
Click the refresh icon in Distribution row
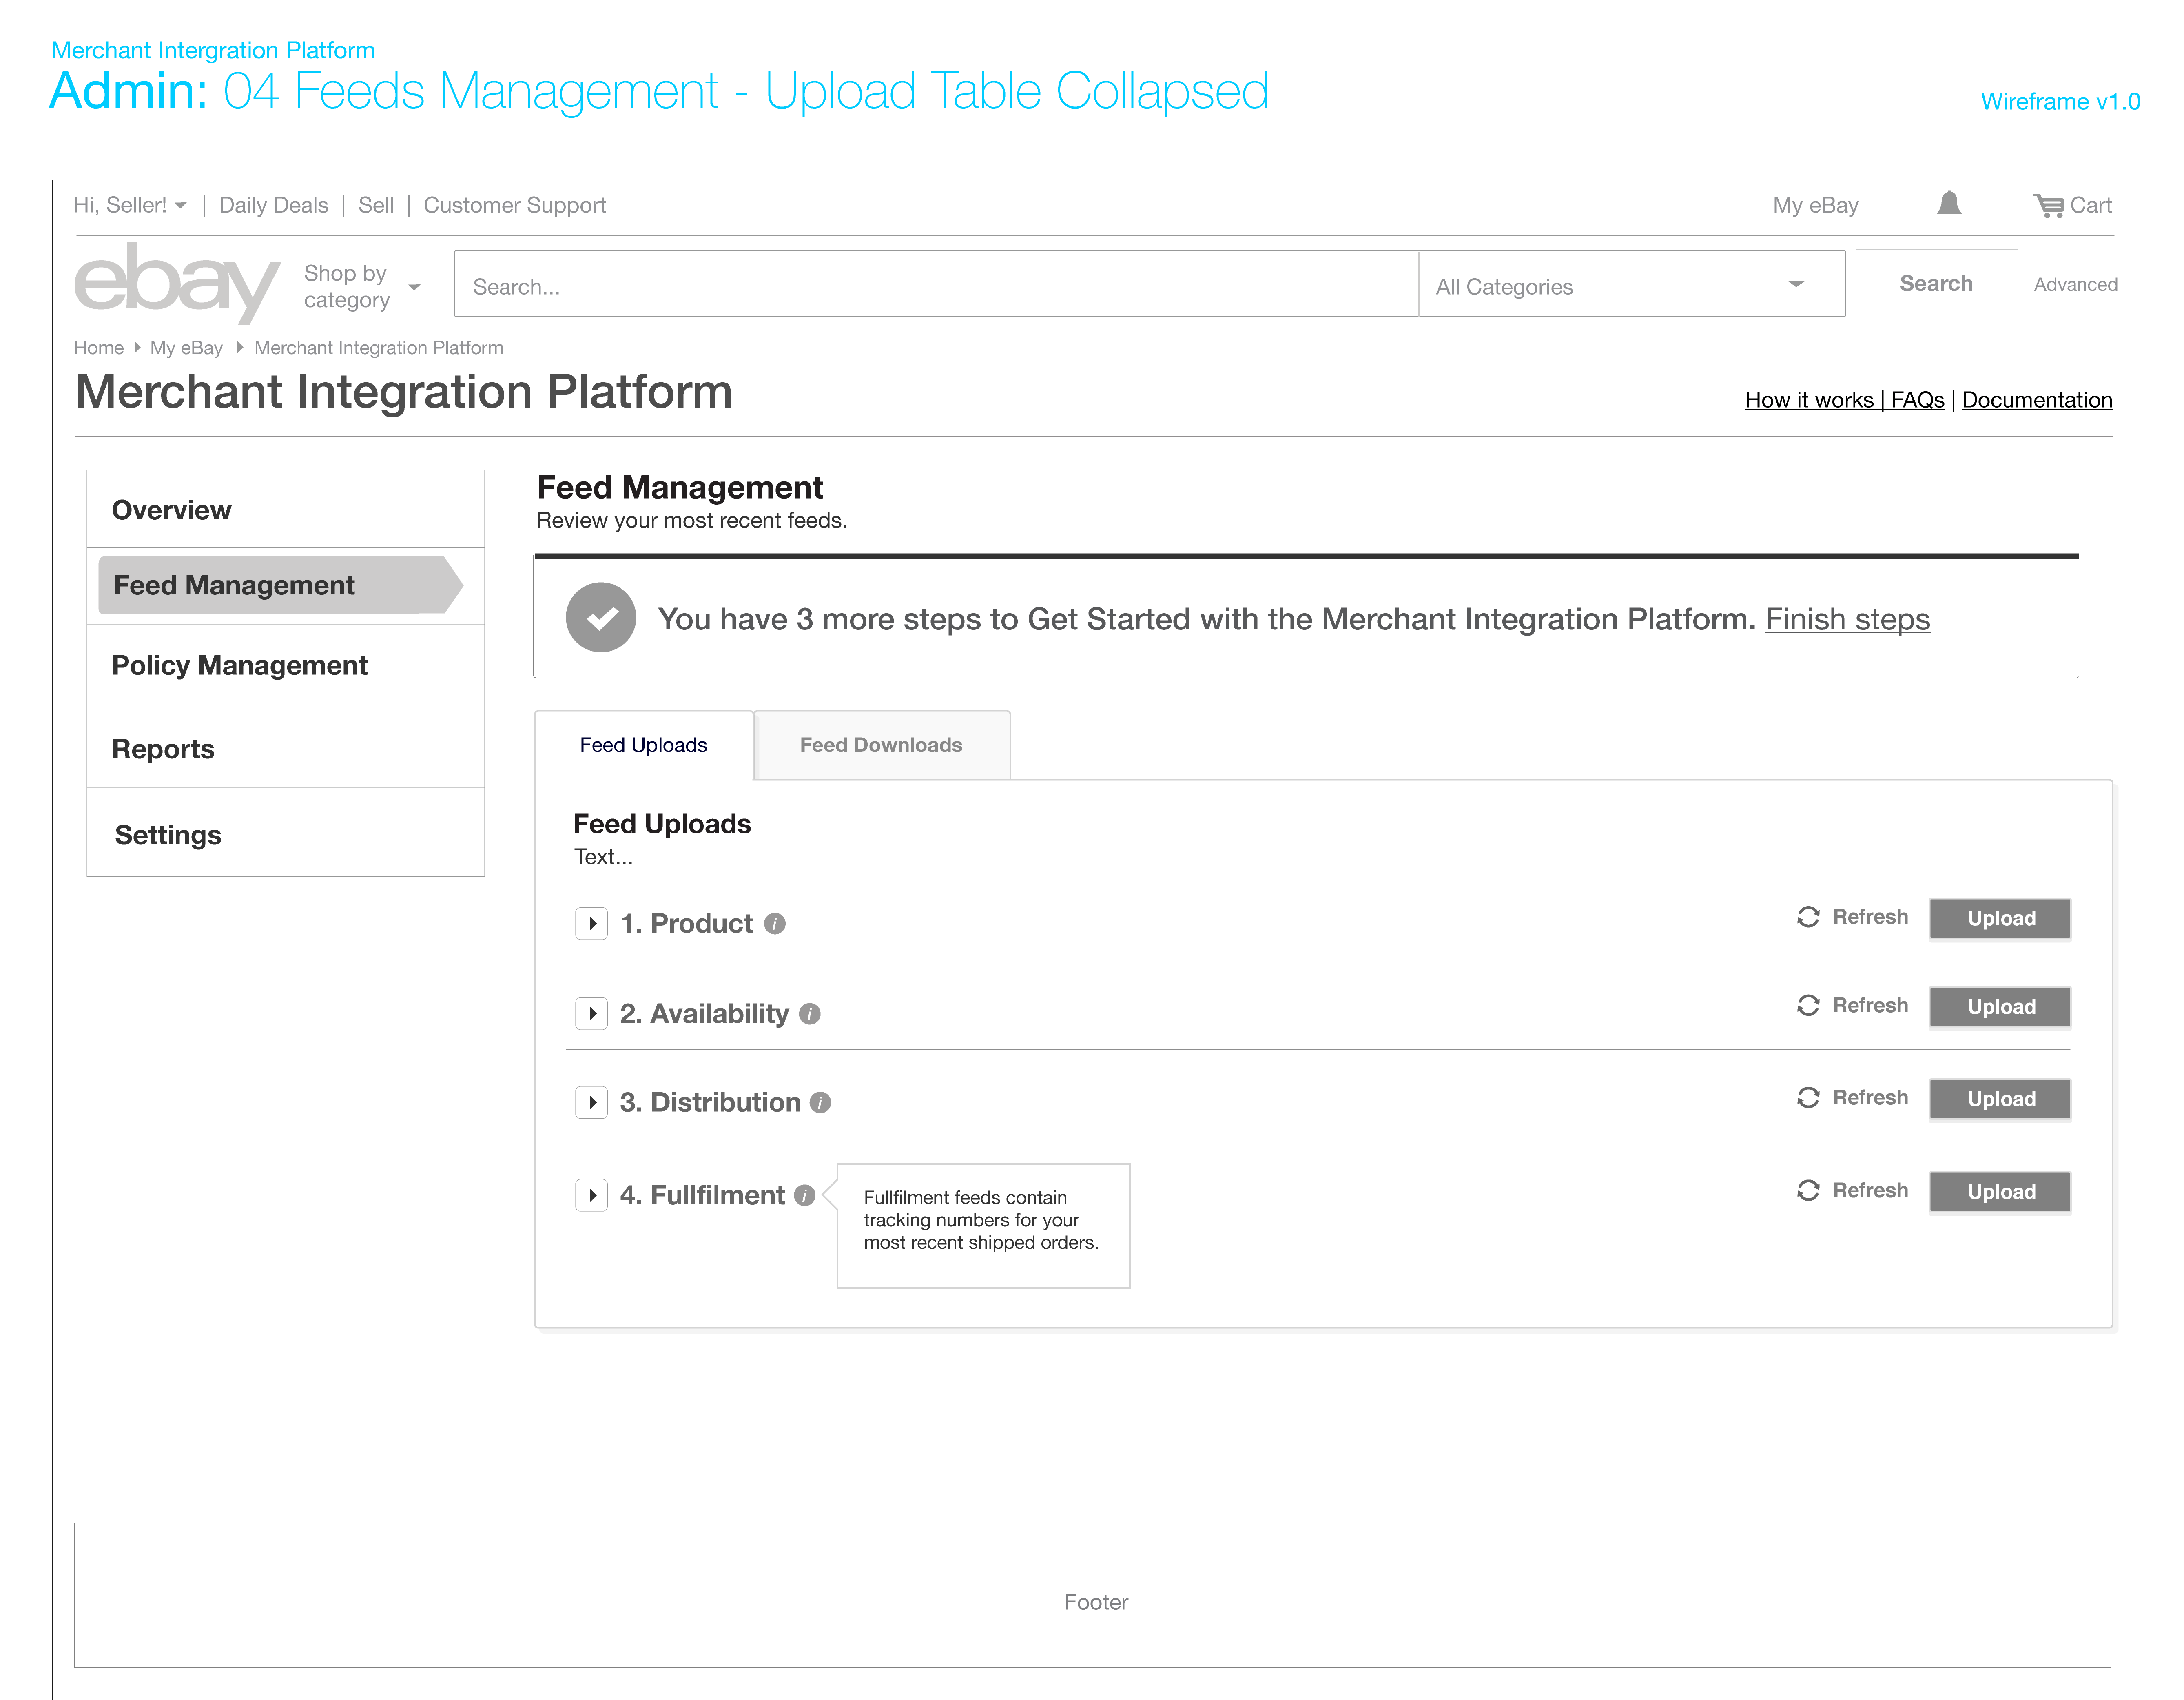tap(1808, 1098)
